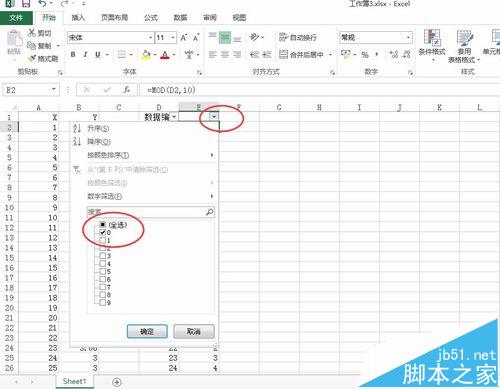The width and height of the screenshot is (500, 389).
Task: Open the font size 11 dropdown
Action: coord(173,38)
